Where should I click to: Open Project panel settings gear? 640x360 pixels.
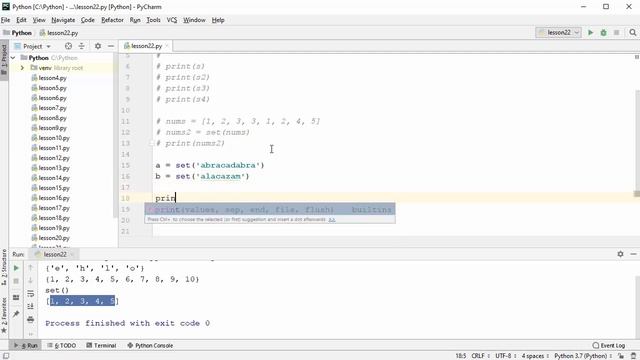pyautogui.click(x=98, y=46)
